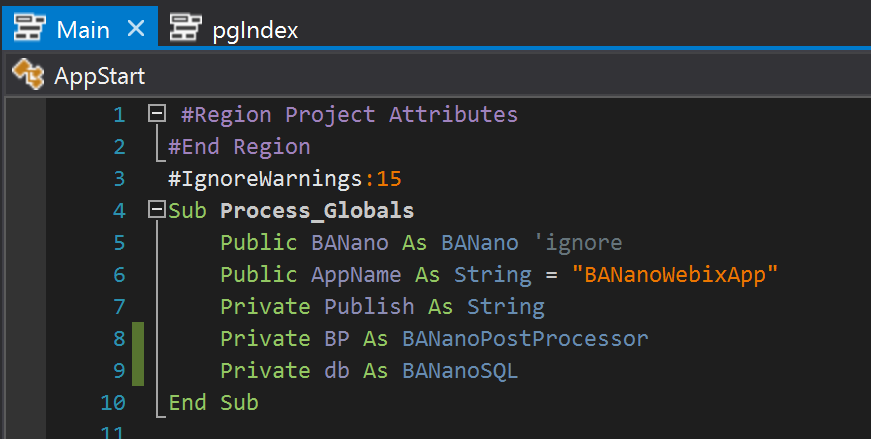Click line number 3 in gutter
The height and width of the screenshot is (439, 871).
pyautogui.click(x=119, y=179)
